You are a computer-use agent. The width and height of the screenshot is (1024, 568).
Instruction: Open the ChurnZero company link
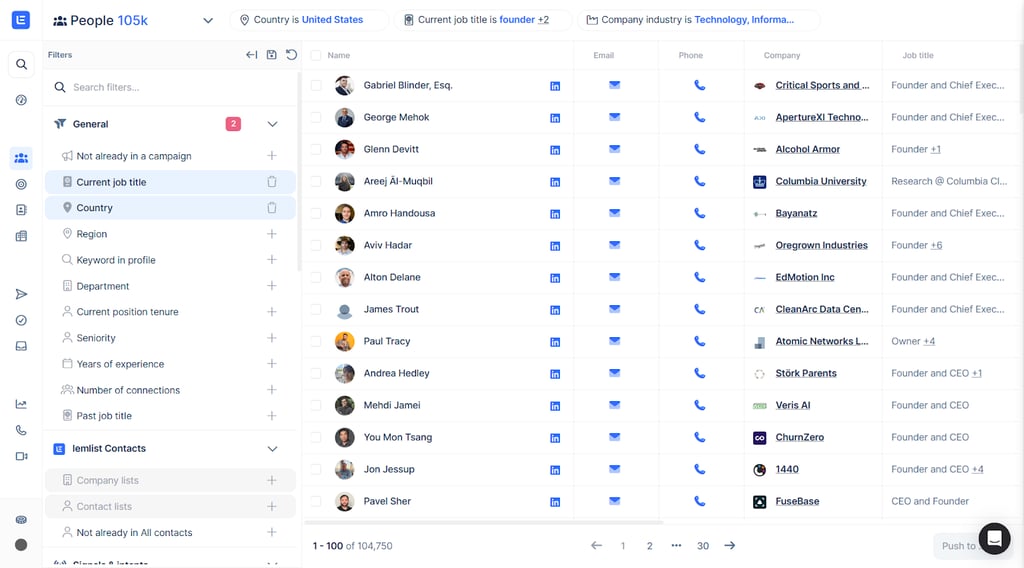coord(799,437)
